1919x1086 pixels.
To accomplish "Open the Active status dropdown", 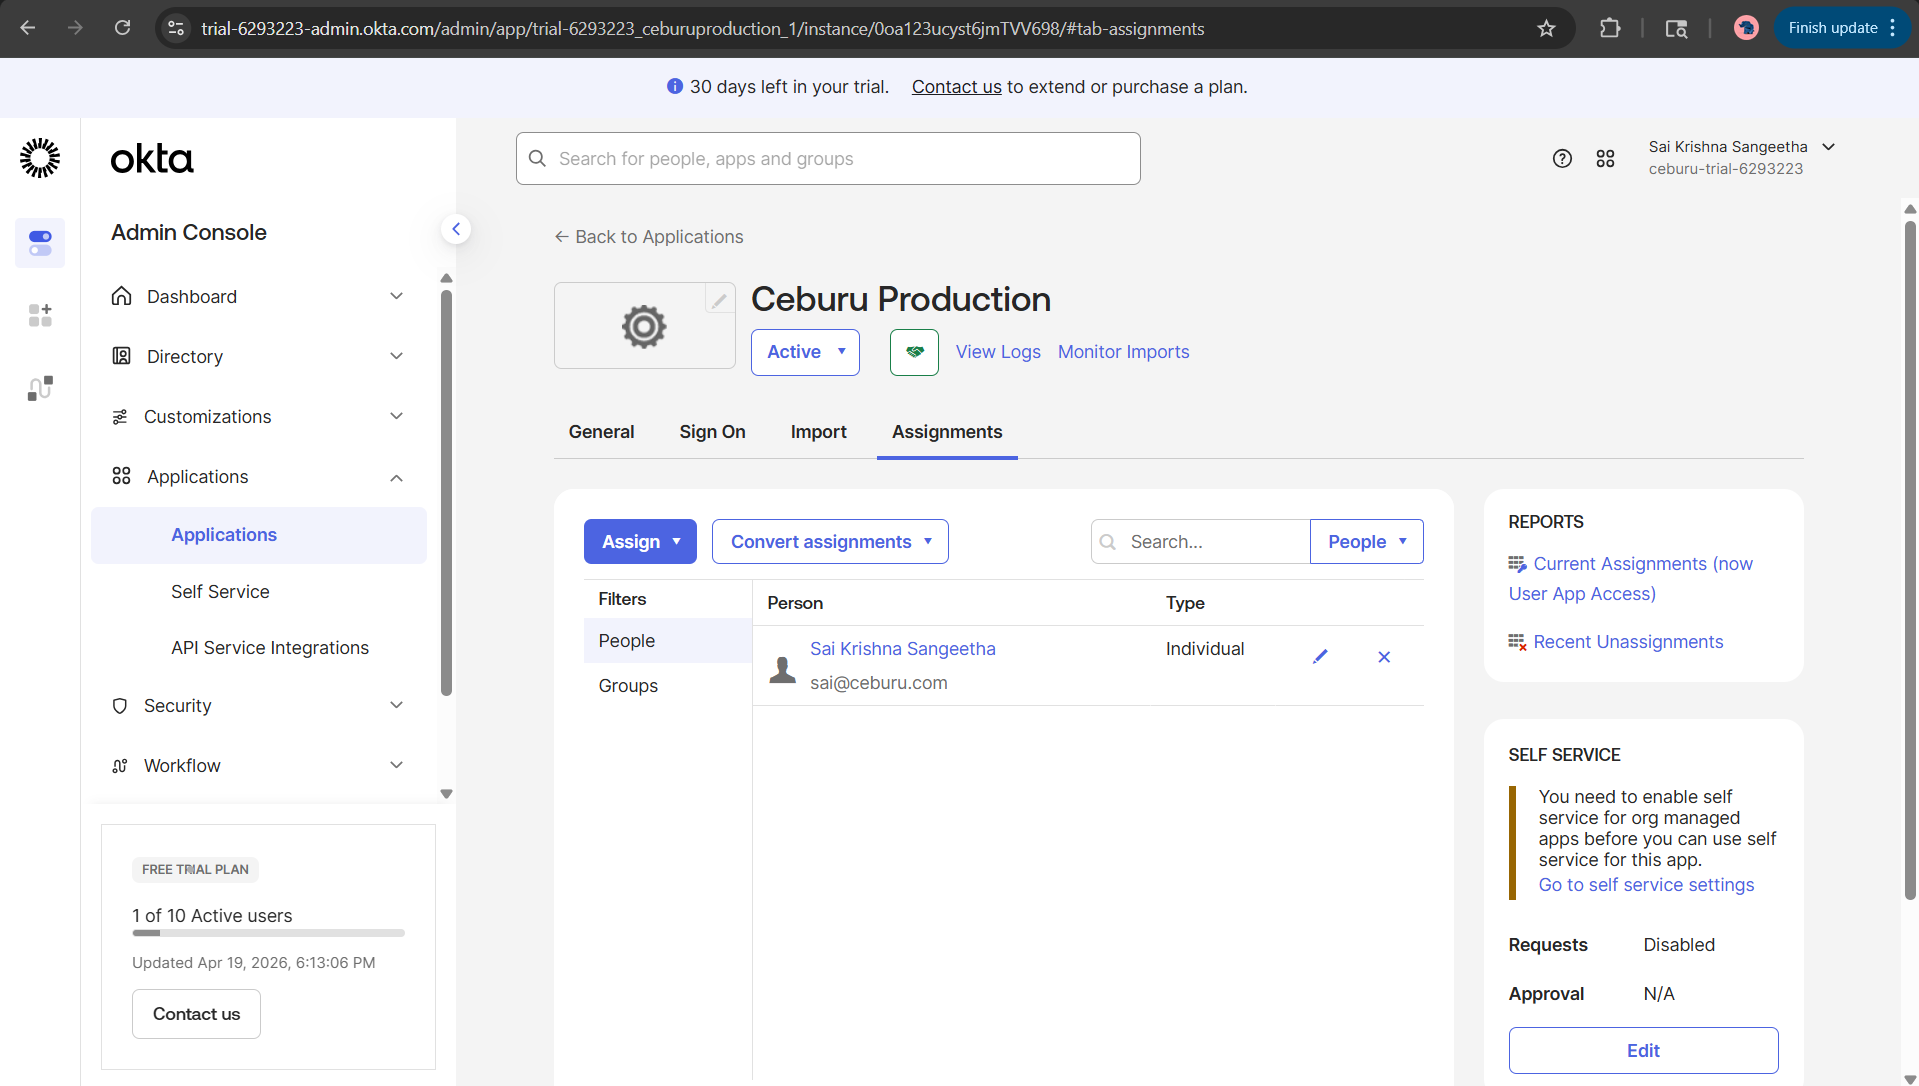I will pos(805,352).
